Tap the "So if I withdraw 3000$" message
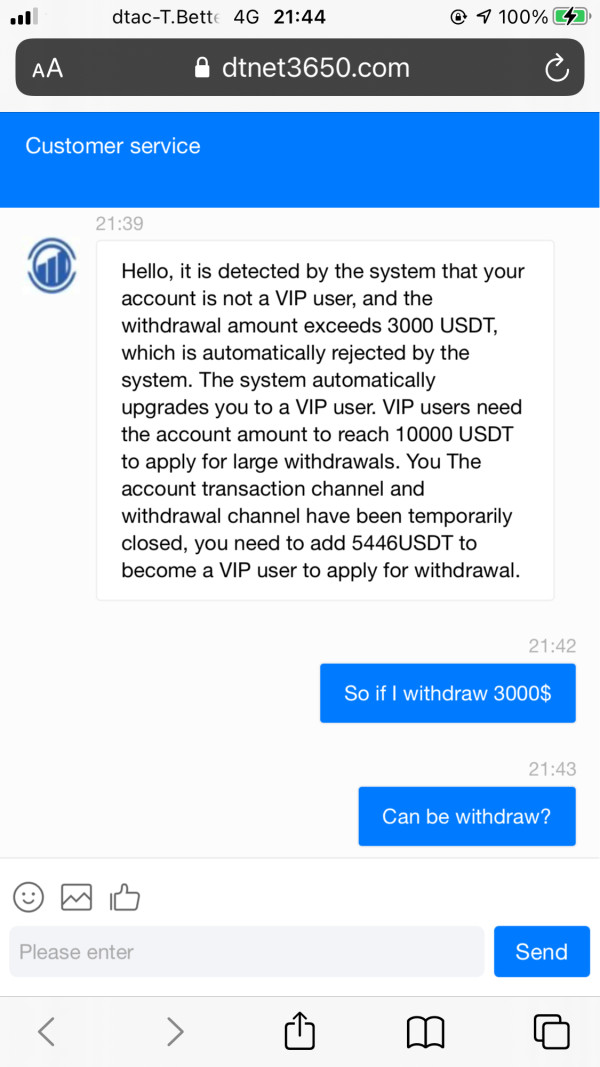 click(x=447, y=693)
